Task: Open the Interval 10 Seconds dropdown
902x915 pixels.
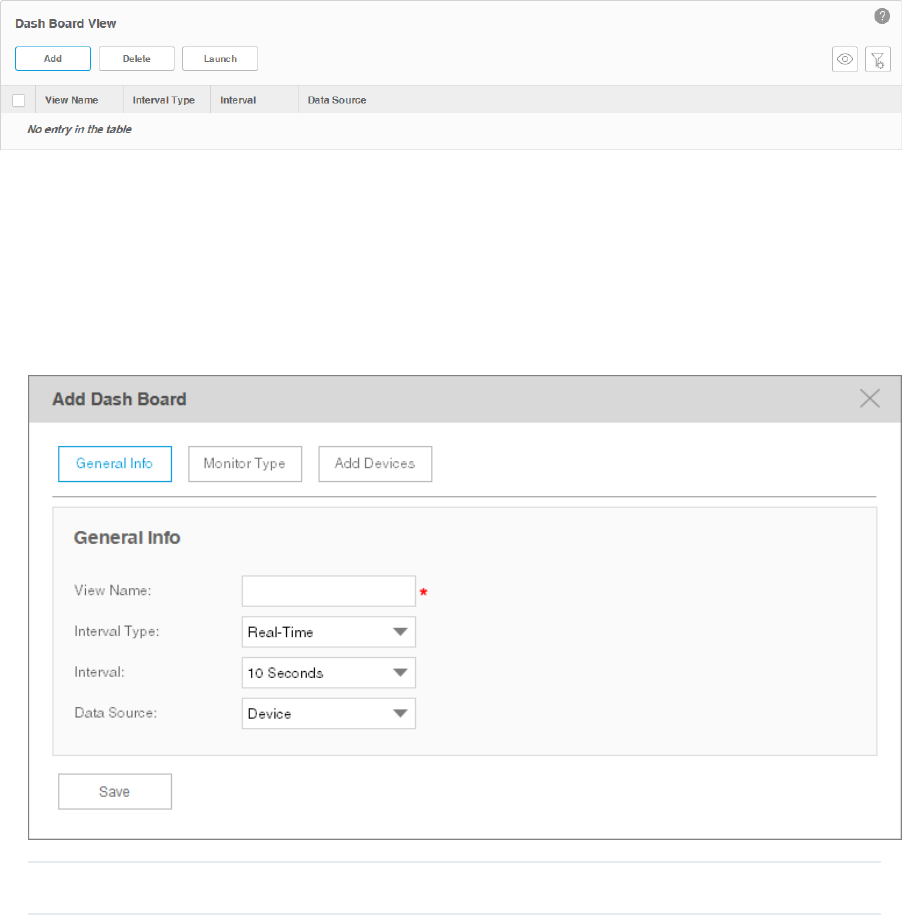Action: [x=328, y=673]
